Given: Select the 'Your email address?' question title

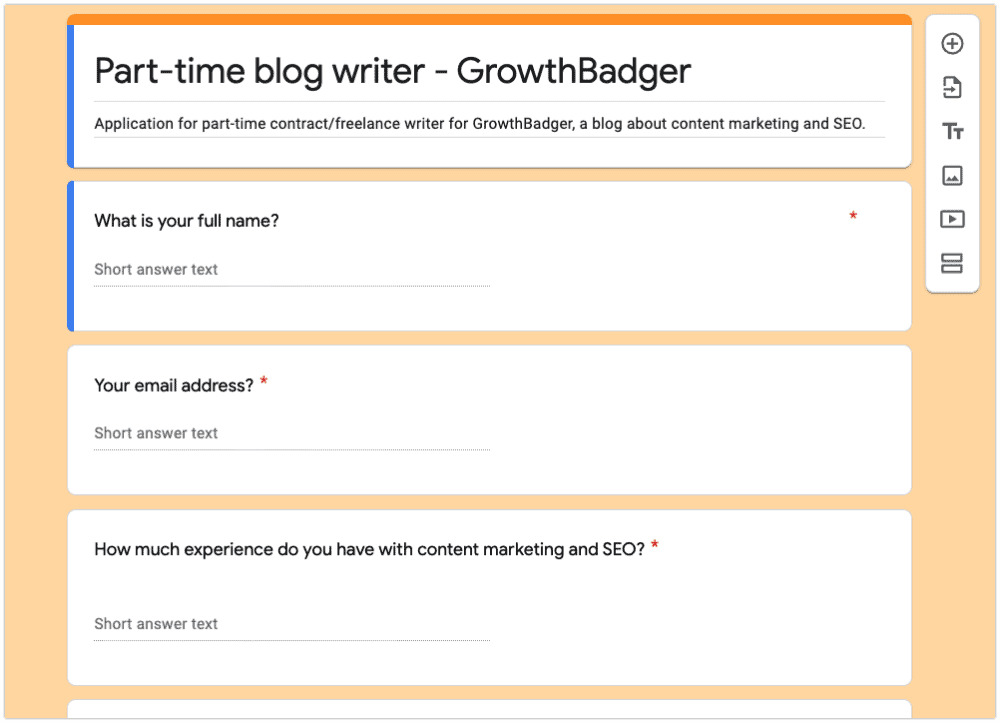Looking at the screenshot, I should pyautogui.click(x=174, y=385).
